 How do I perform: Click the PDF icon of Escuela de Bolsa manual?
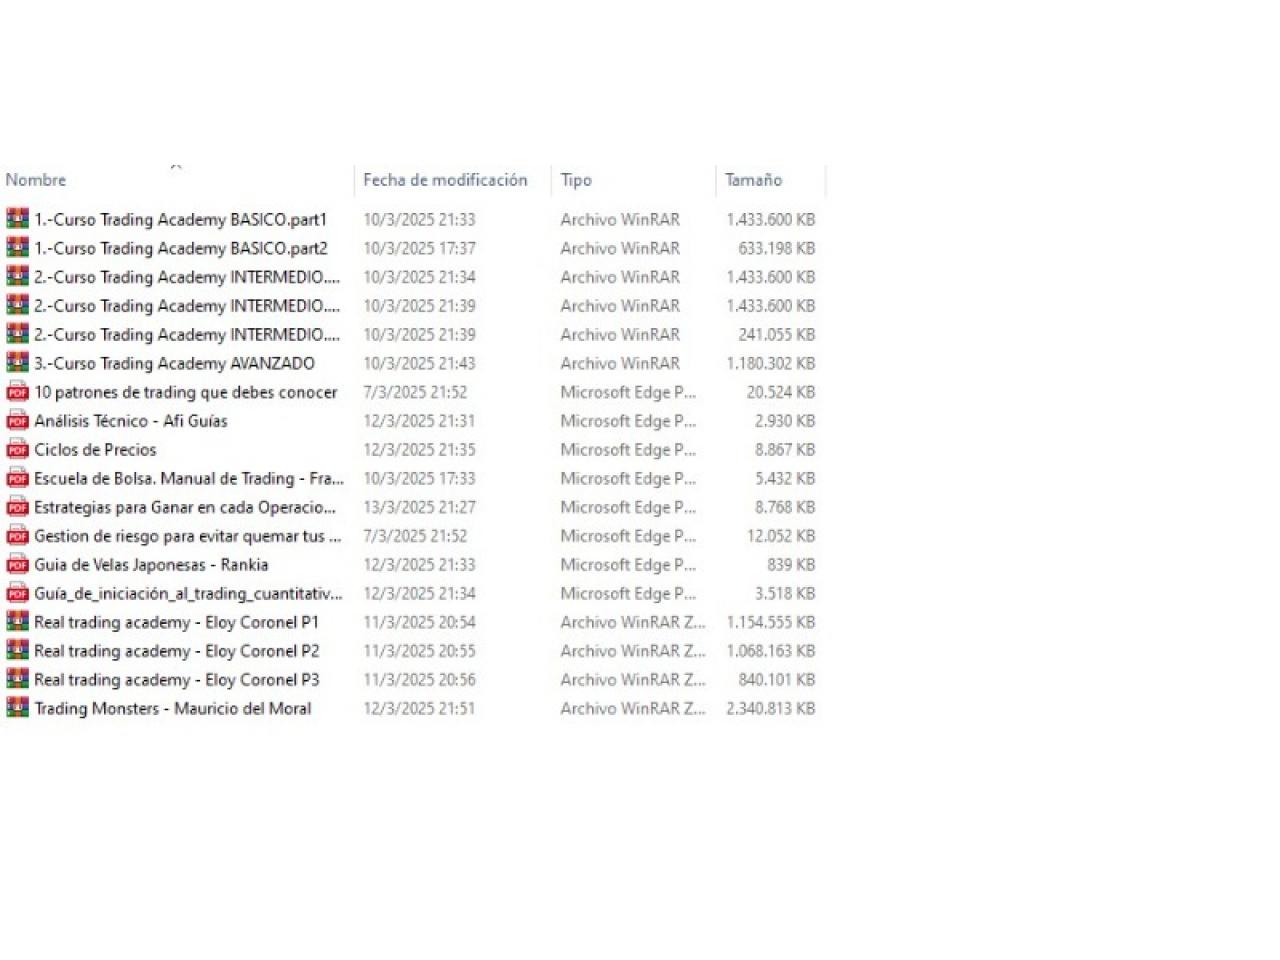point(18,478)
